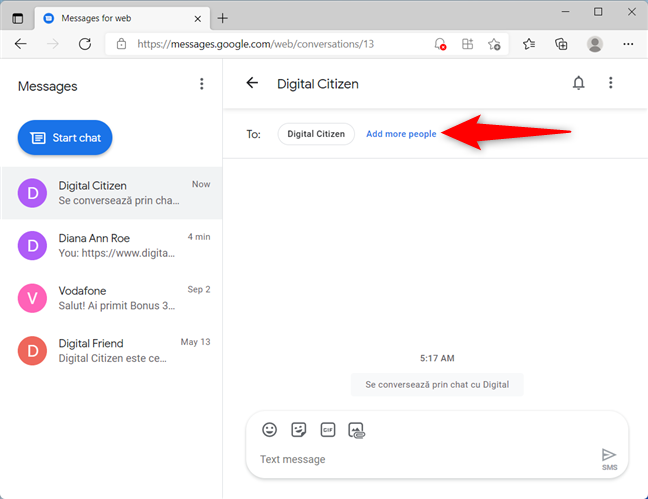
Task: Open the emoji picker in message box
Action: (x=269, y=430)
